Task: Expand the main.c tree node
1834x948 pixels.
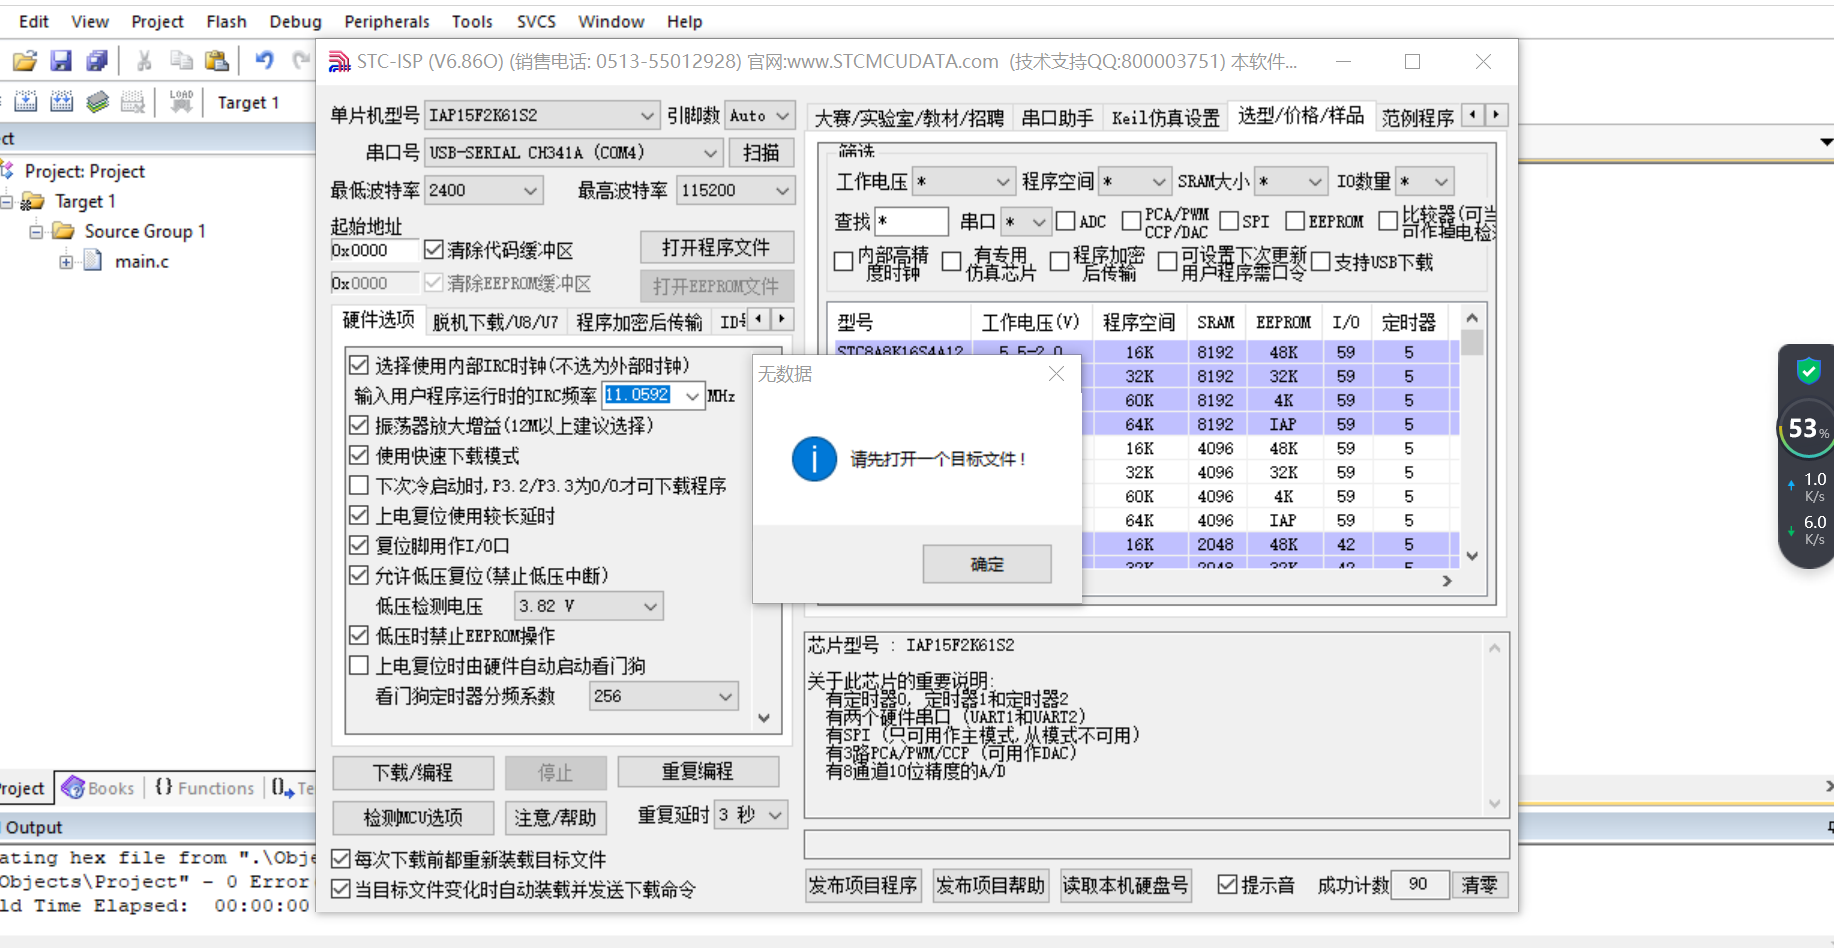Action: click(x=66, y=262)
